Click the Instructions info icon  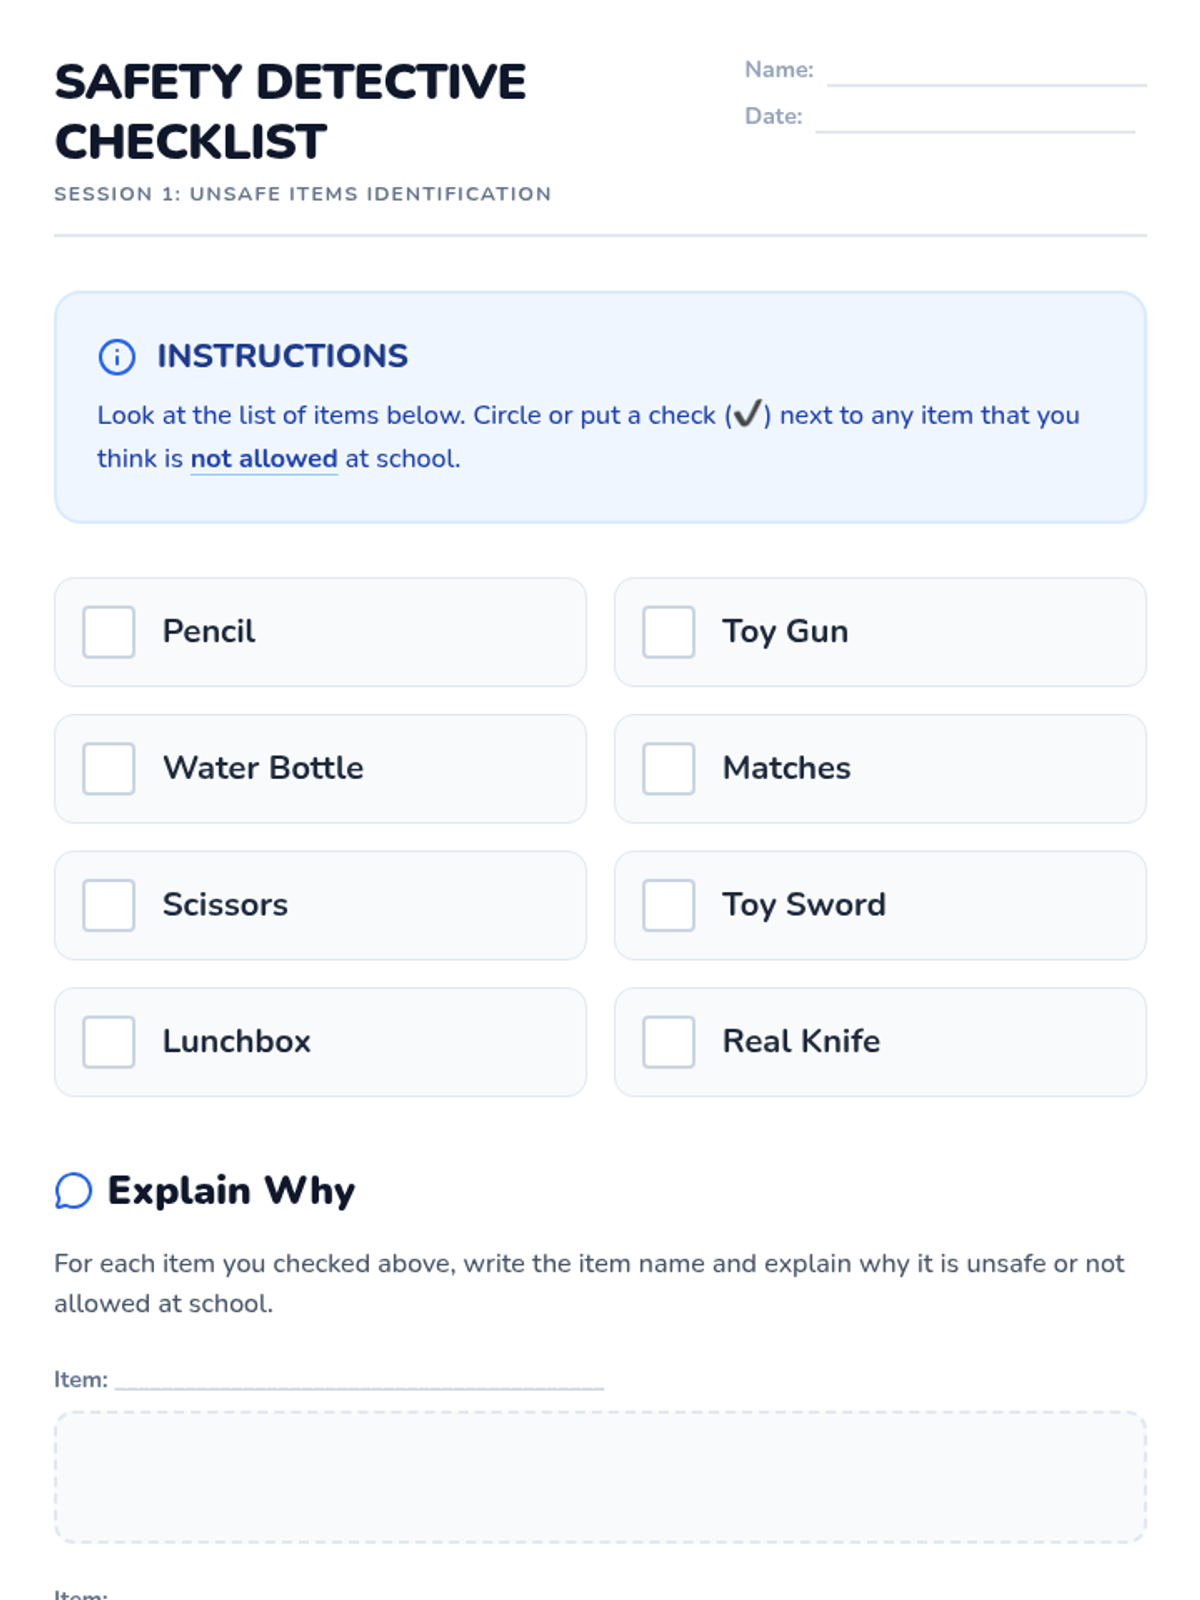(117, 357)
